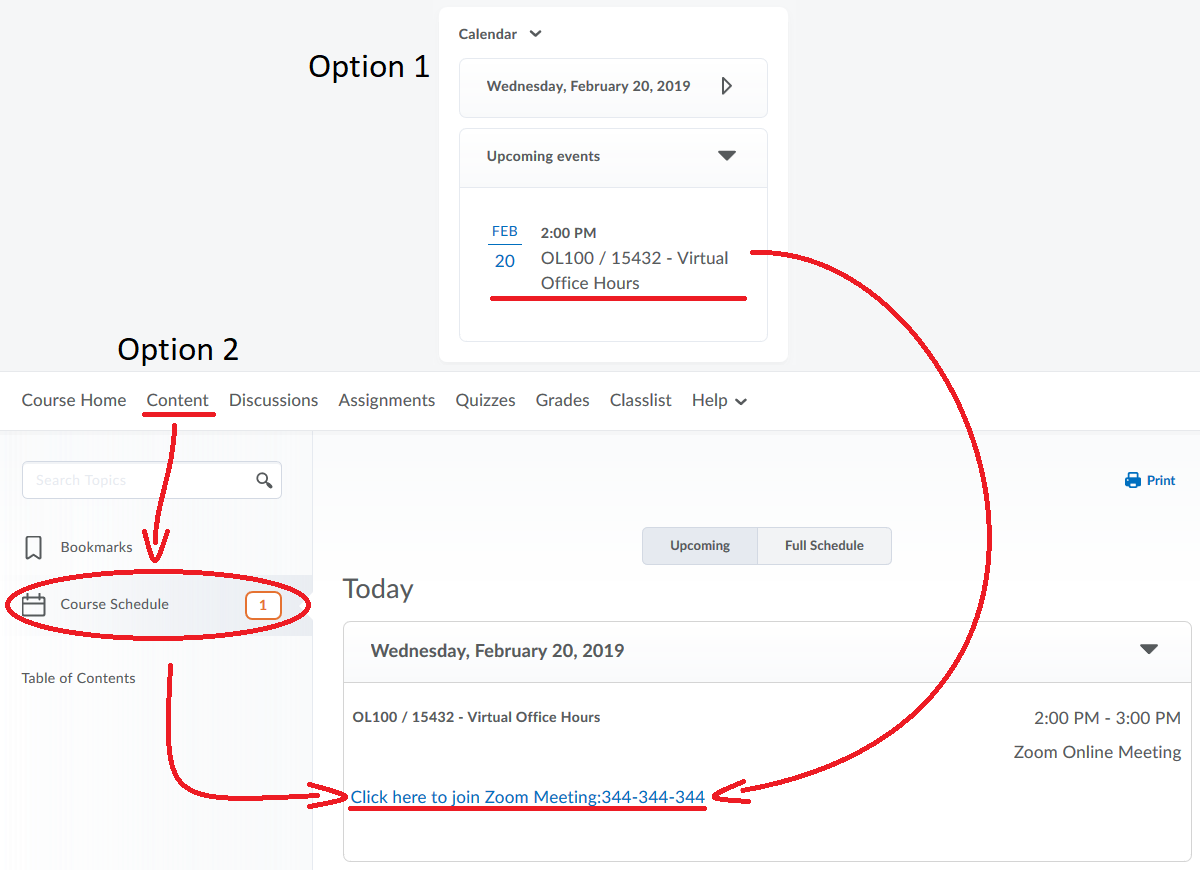Open the Help dropdown menu
Image resolution: width=1200 pixels, height=870 pixels.
coord(719,401)
